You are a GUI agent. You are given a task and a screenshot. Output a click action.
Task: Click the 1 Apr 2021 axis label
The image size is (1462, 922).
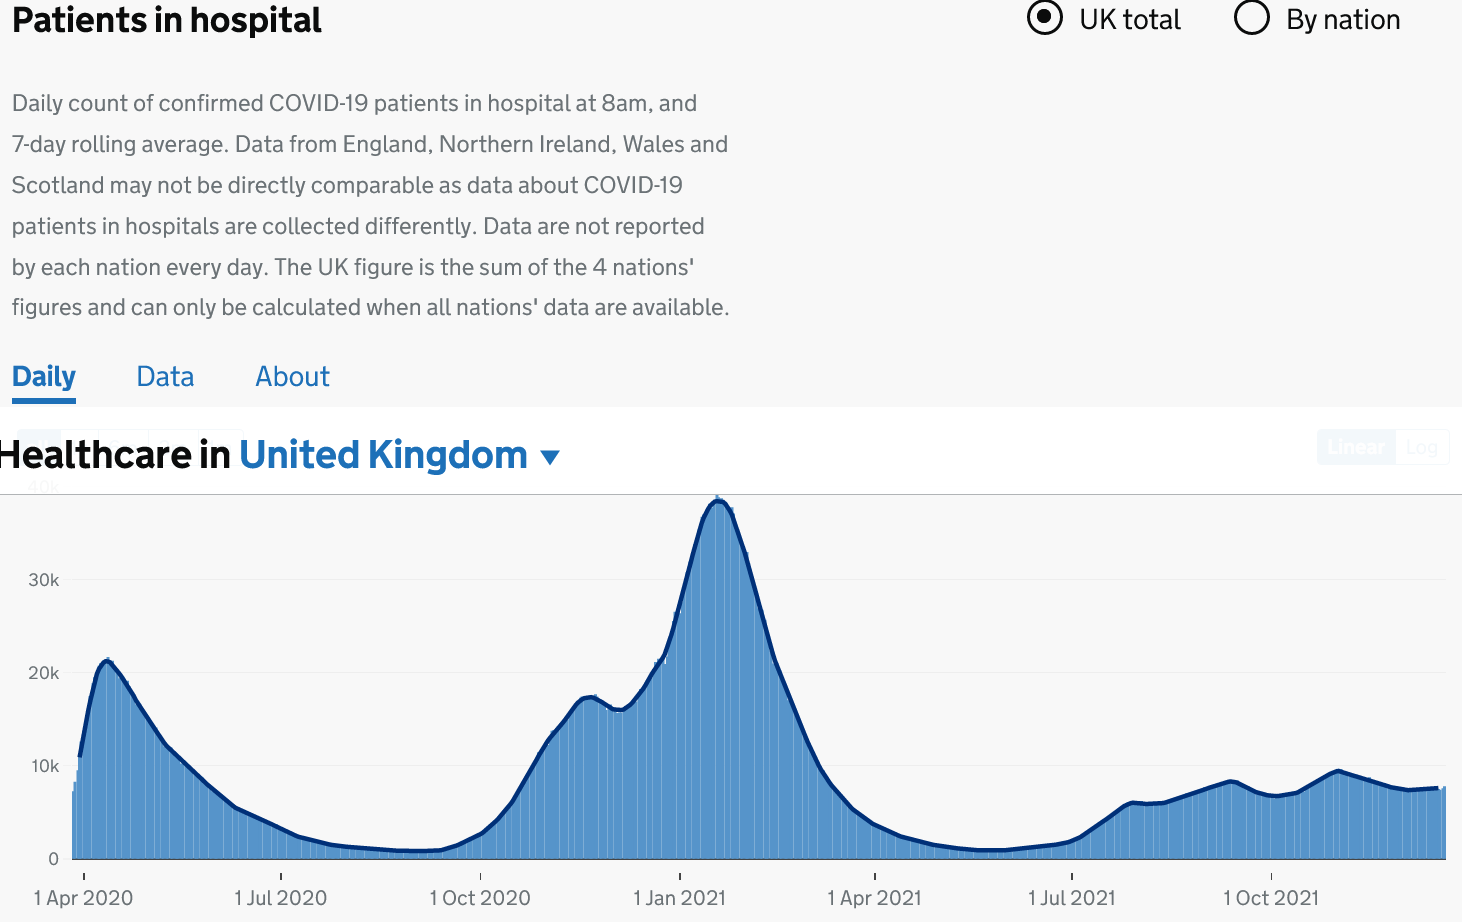[875, 898]
